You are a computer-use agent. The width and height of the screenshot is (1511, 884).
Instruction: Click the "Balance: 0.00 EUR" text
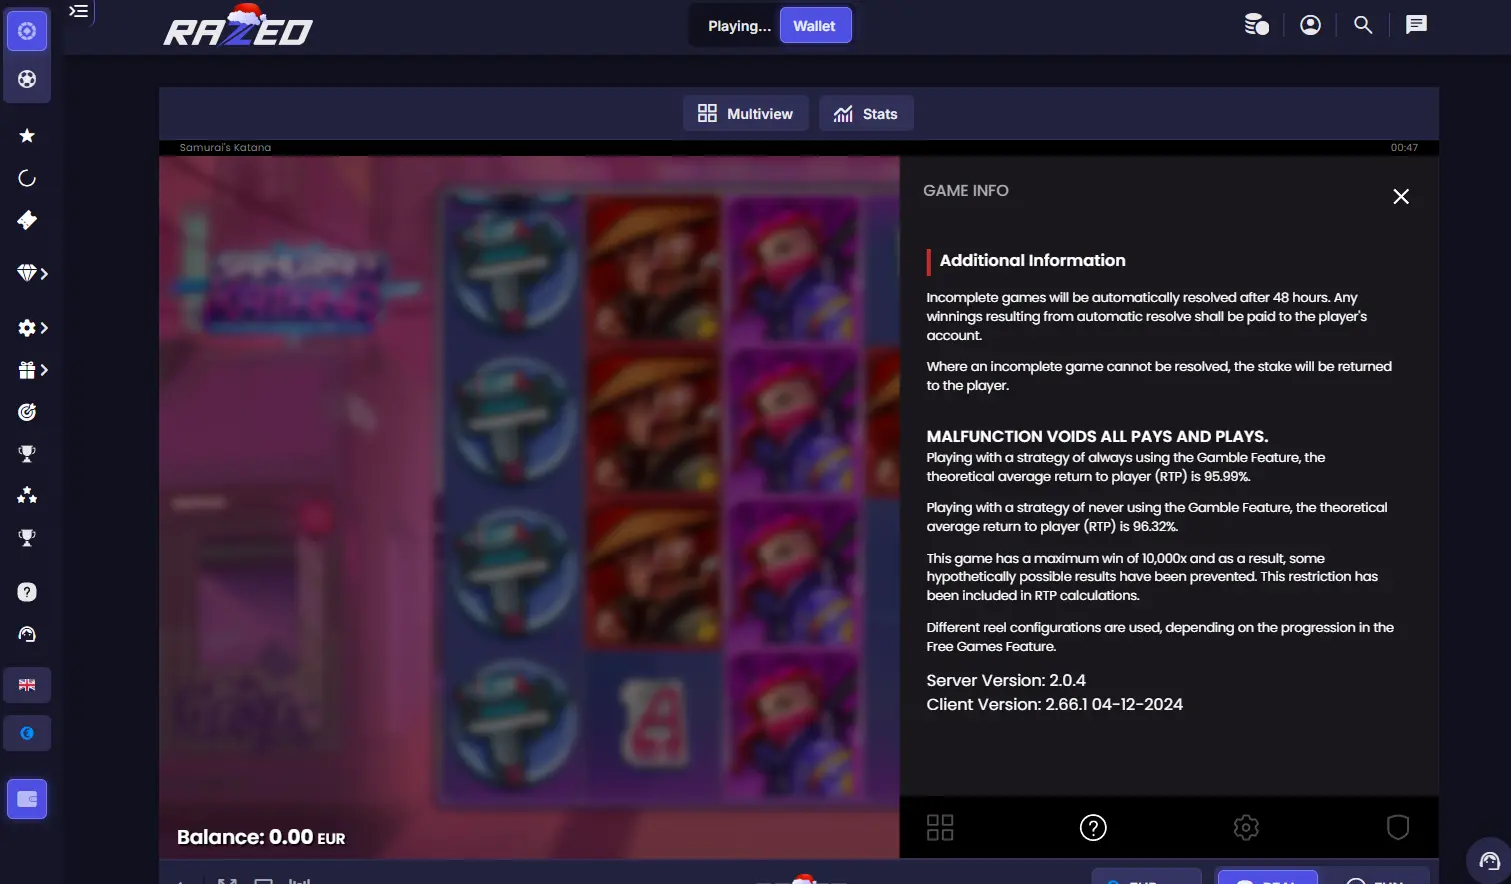click(261, 837)
